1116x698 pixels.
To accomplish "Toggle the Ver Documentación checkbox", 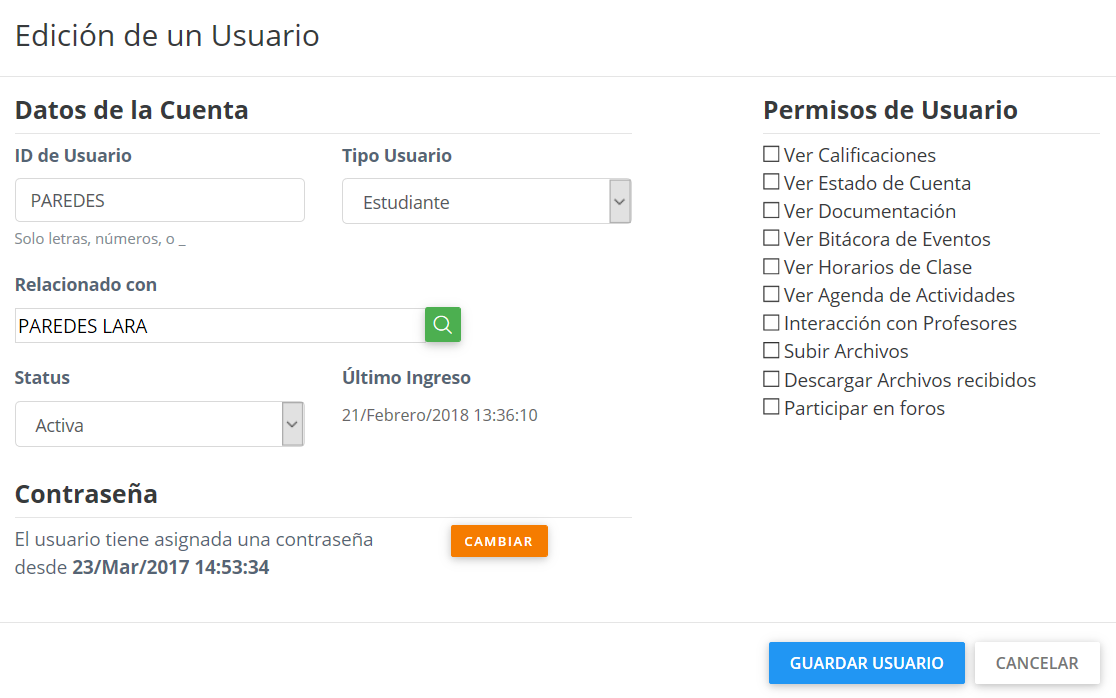I will coord(771,211).
